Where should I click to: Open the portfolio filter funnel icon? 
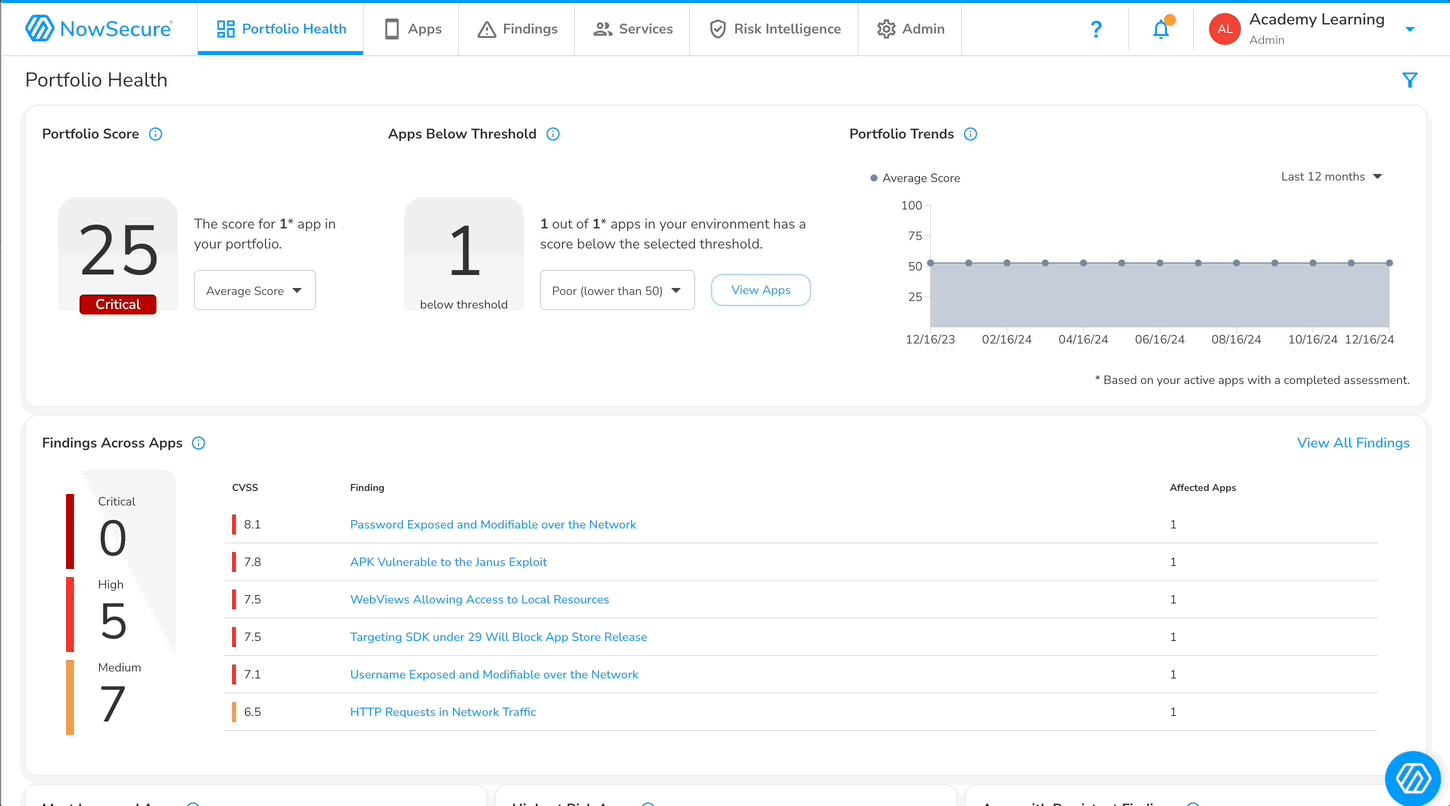[x=1410, y=80]
